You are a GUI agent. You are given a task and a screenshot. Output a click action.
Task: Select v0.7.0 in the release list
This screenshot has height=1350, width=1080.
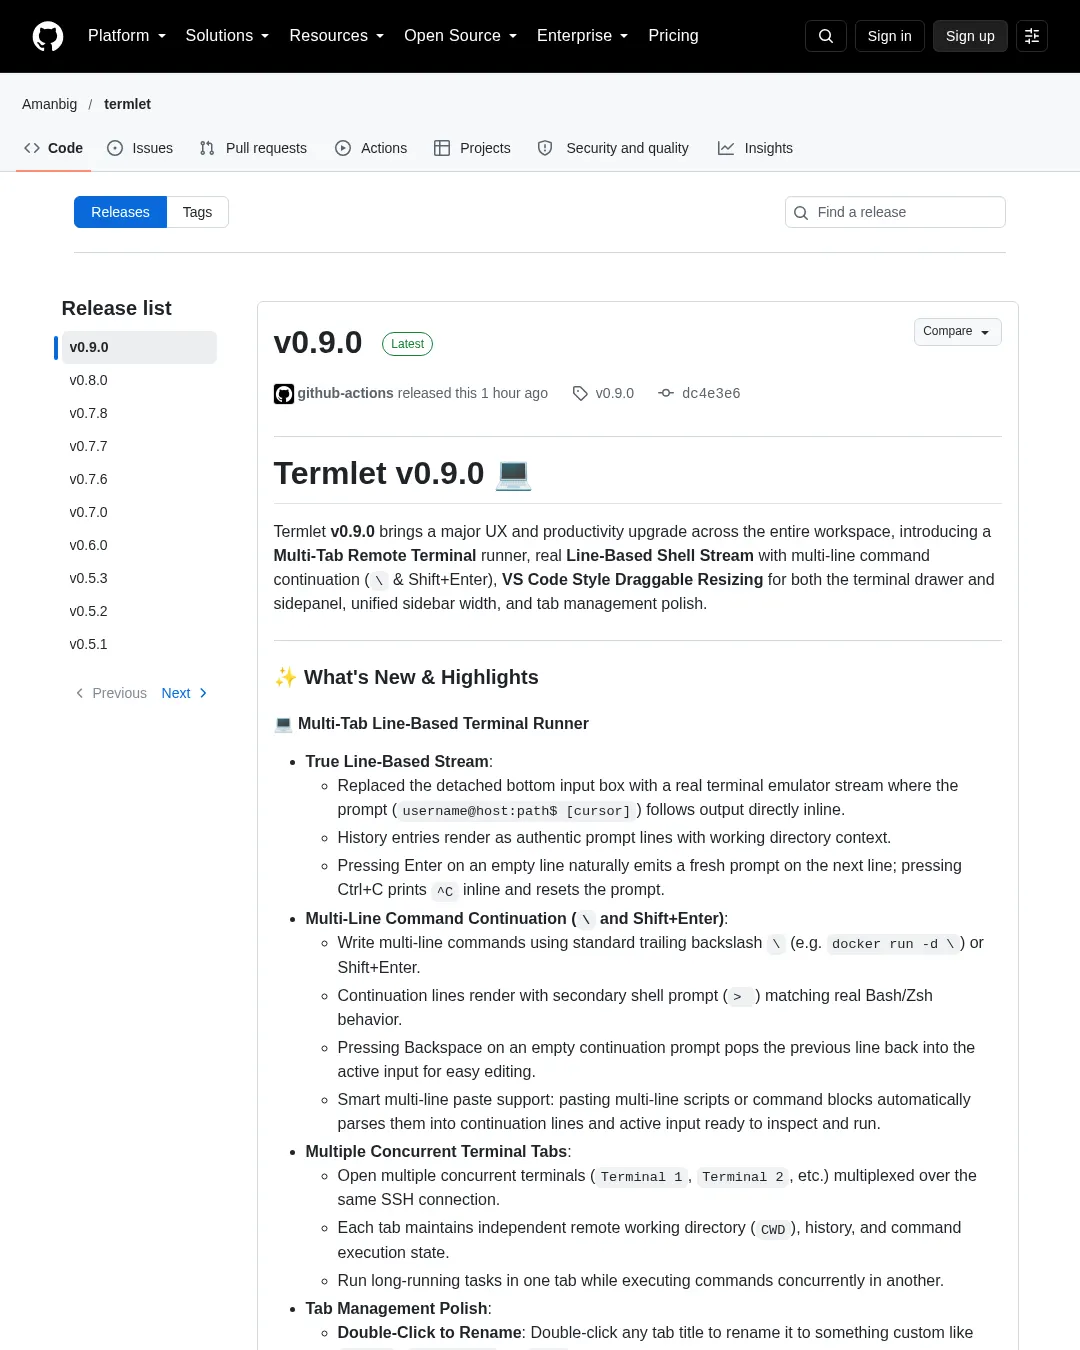139,512
